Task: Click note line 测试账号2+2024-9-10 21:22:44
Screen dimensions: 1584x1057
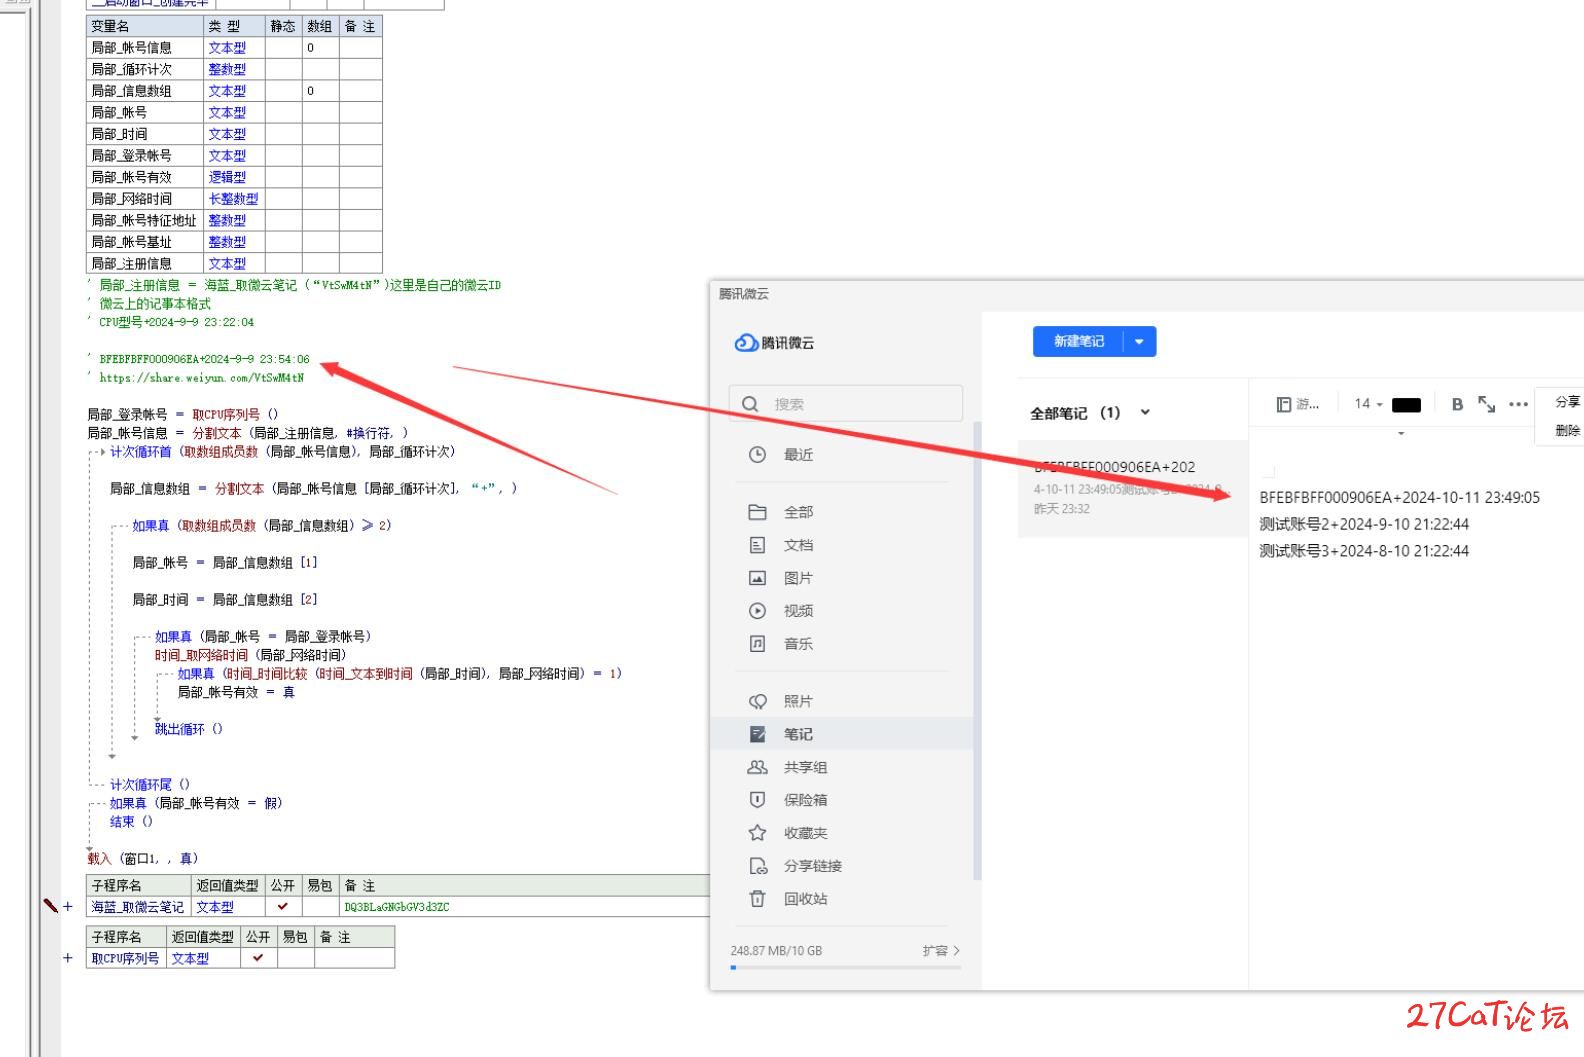Action: point(1364,524)
